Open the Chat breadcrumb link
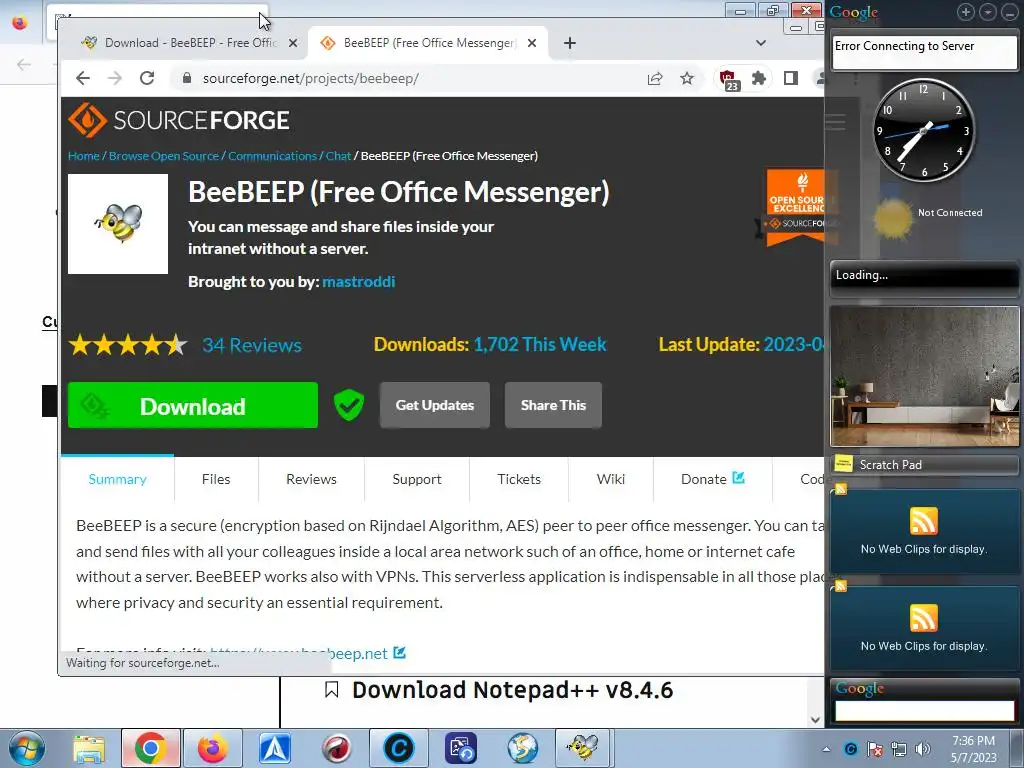The height and width of the screenshot is (768, 1024). [x=338, y=156]
